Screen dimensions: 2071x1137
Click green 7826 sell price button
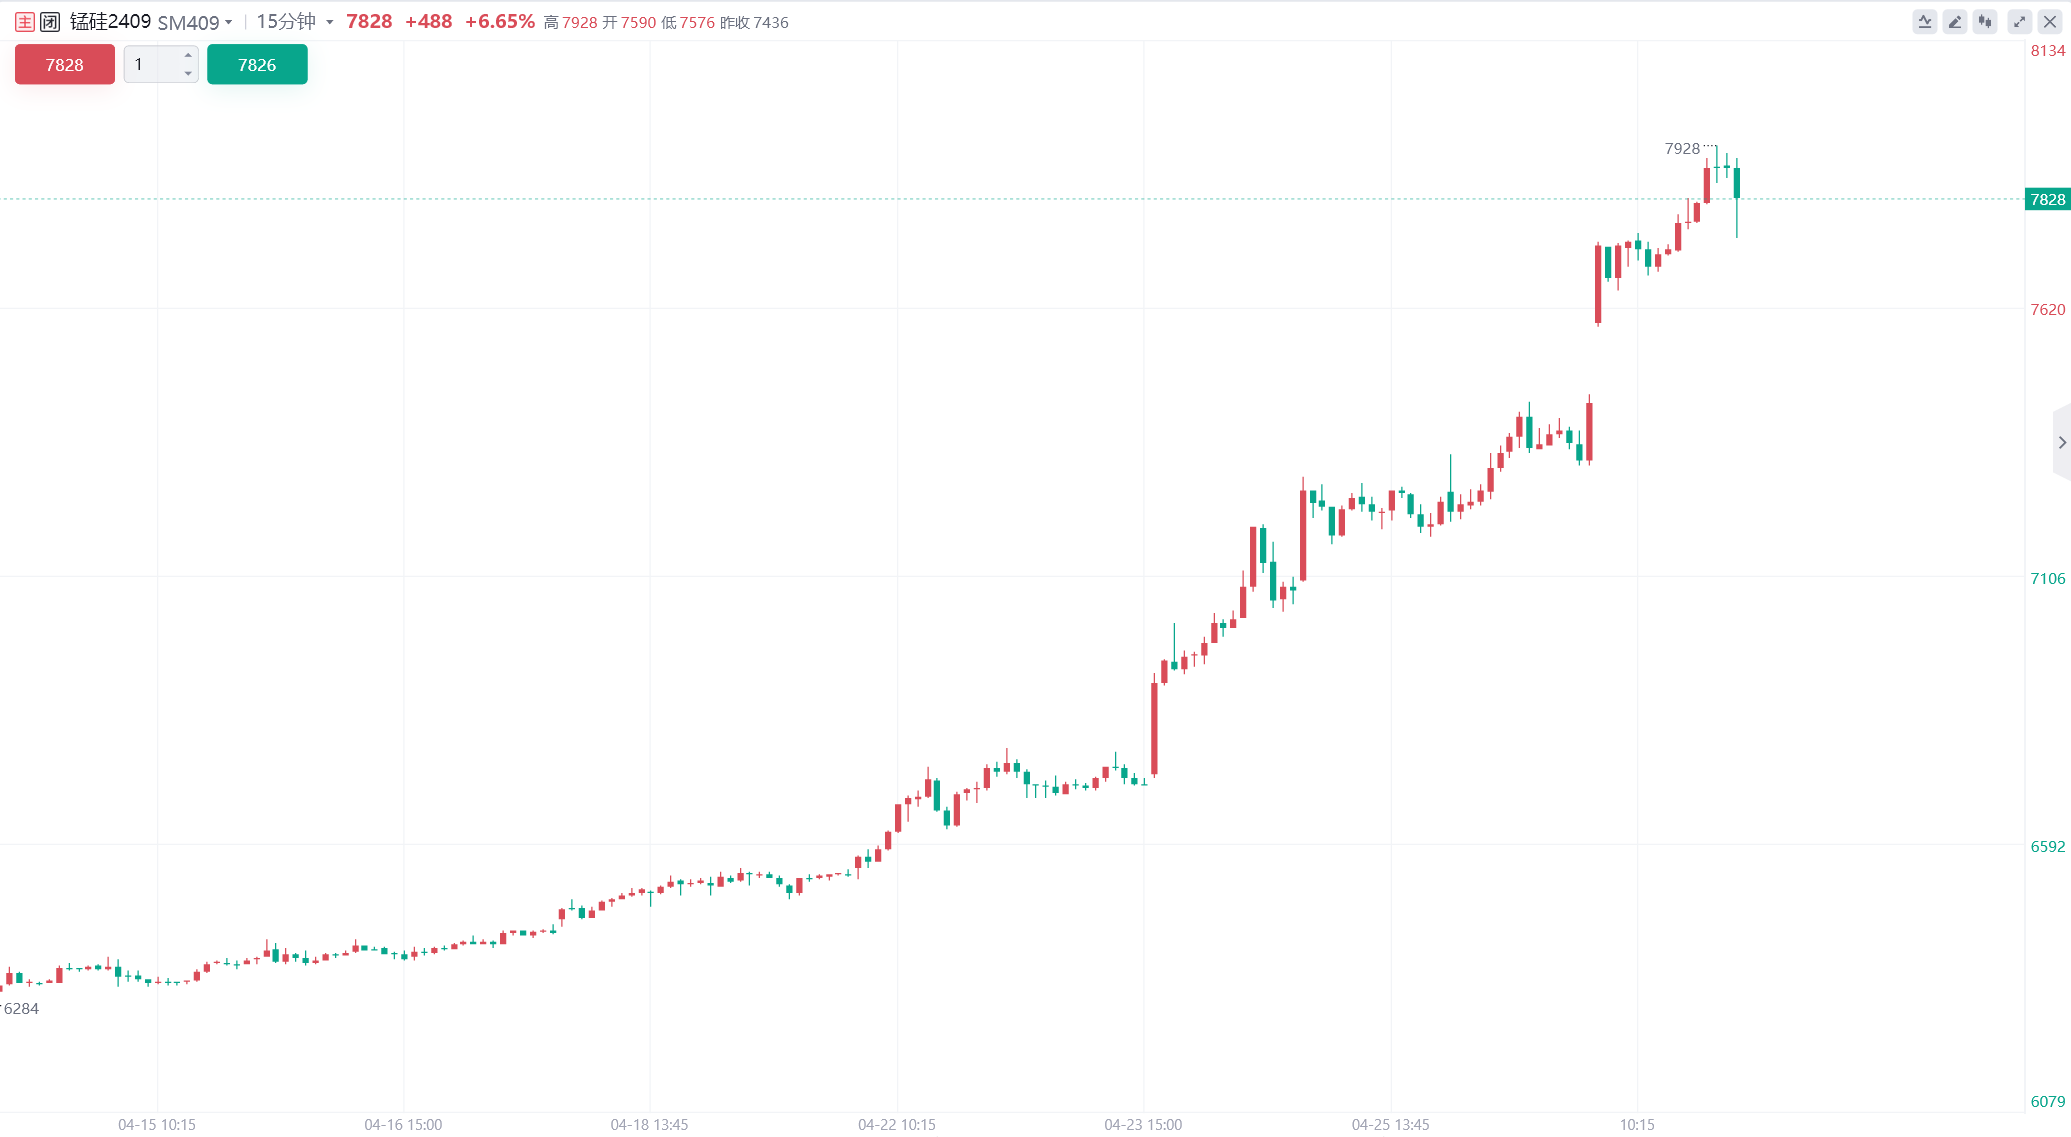257,65
